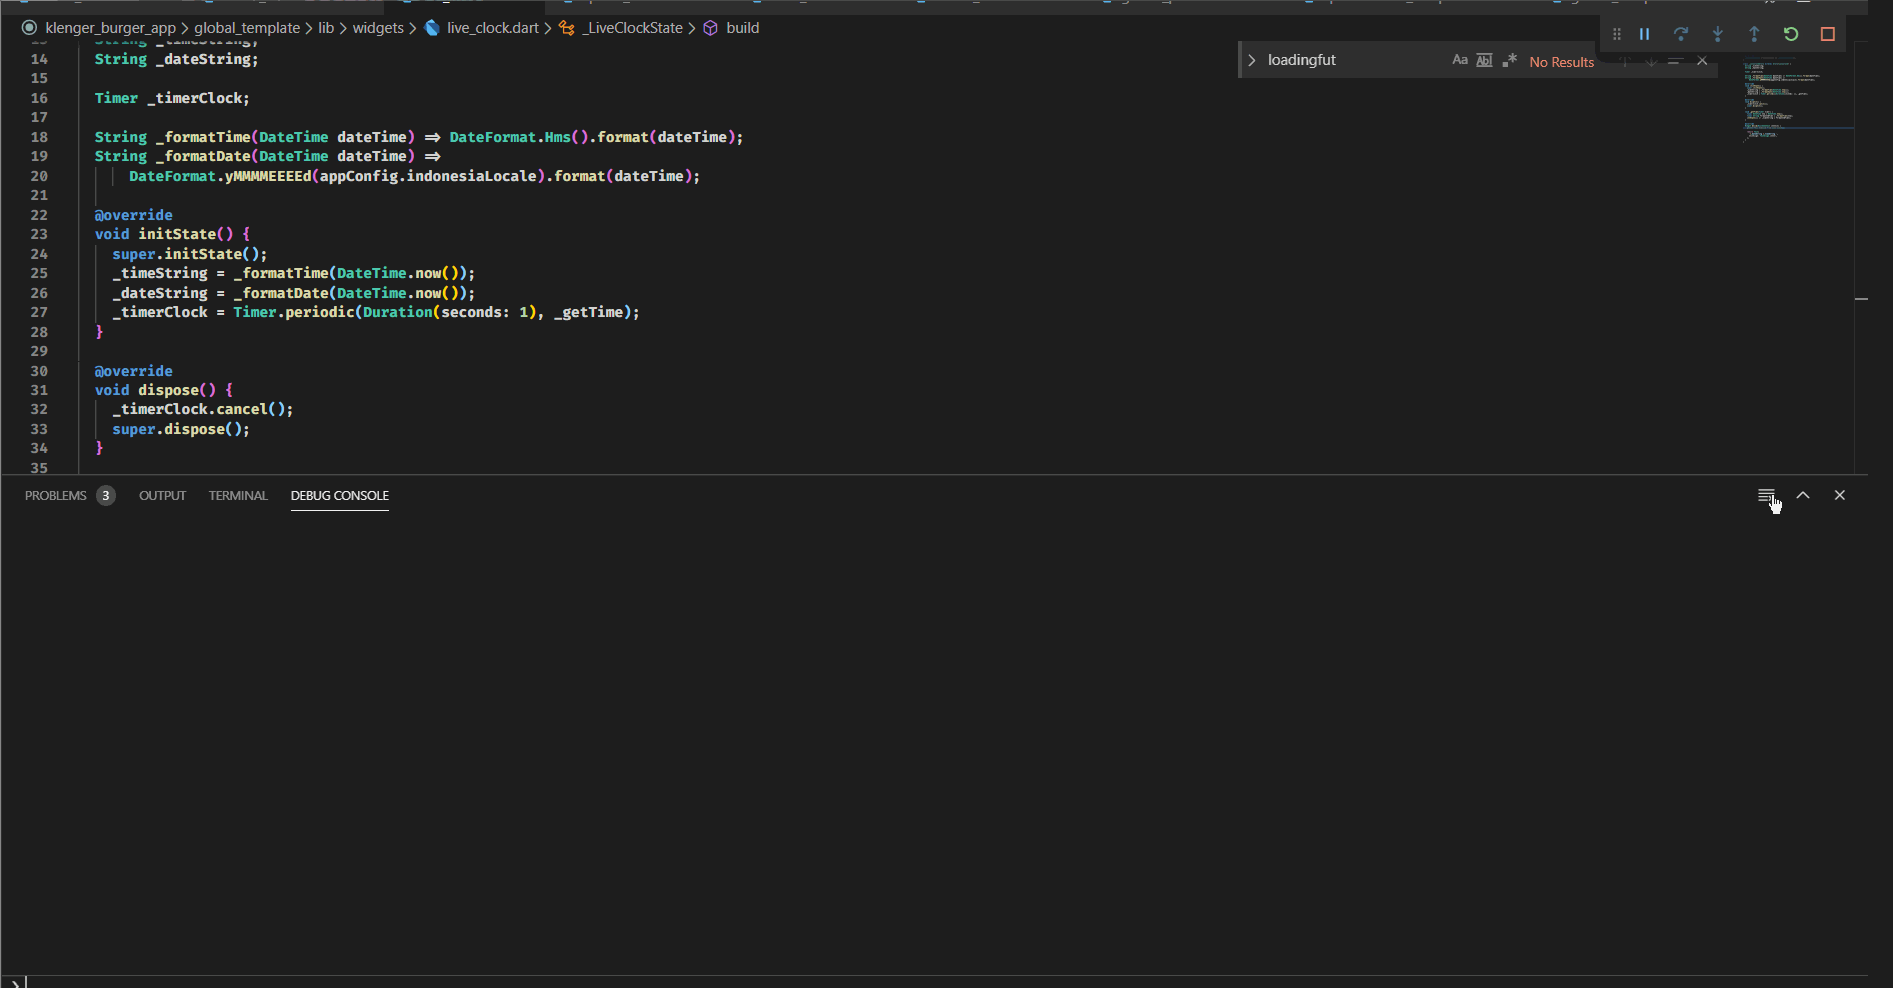This screenshot has height=988, width=1893.
Task: Click the Step Over debug icon
Action: click(1681, 33)
